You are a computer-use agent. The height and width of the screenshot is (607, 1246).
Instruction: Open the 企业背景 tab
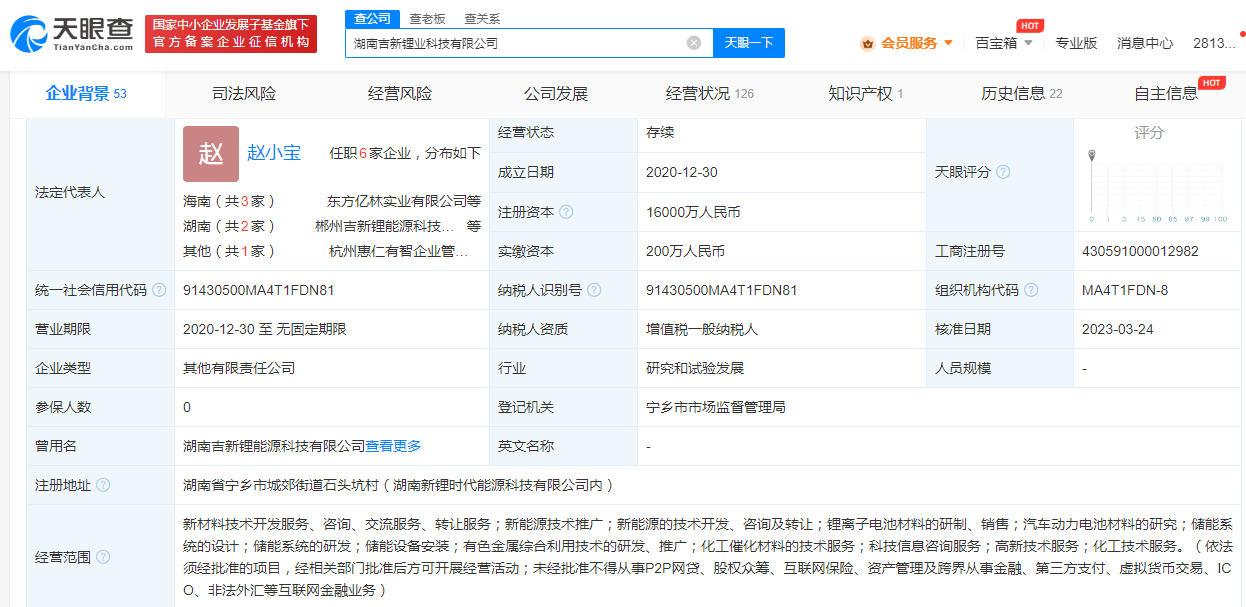86,94
